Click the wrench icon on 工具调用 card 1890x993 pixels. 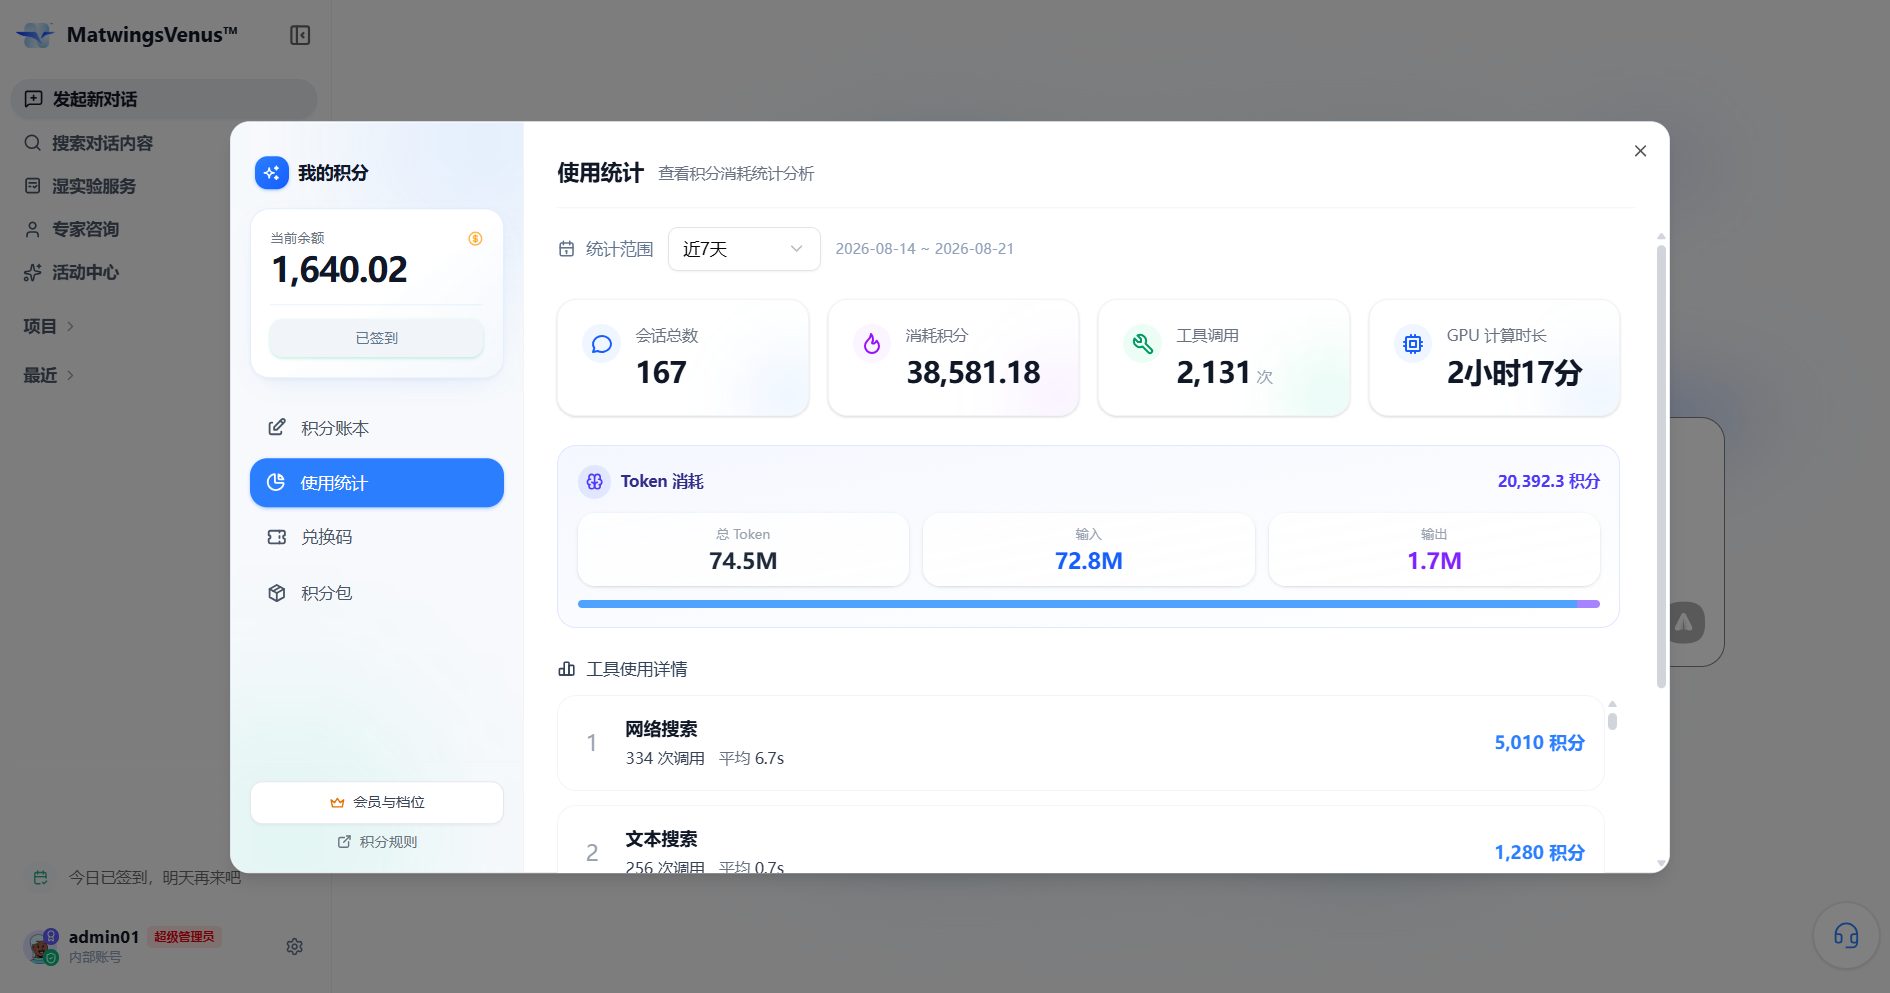point(1143,344)
